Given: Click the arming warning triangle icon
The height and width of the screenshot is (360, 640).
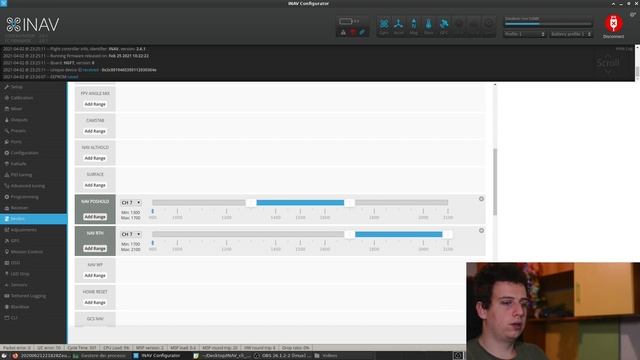Looking at the screenshot, I should pos(343,32).
